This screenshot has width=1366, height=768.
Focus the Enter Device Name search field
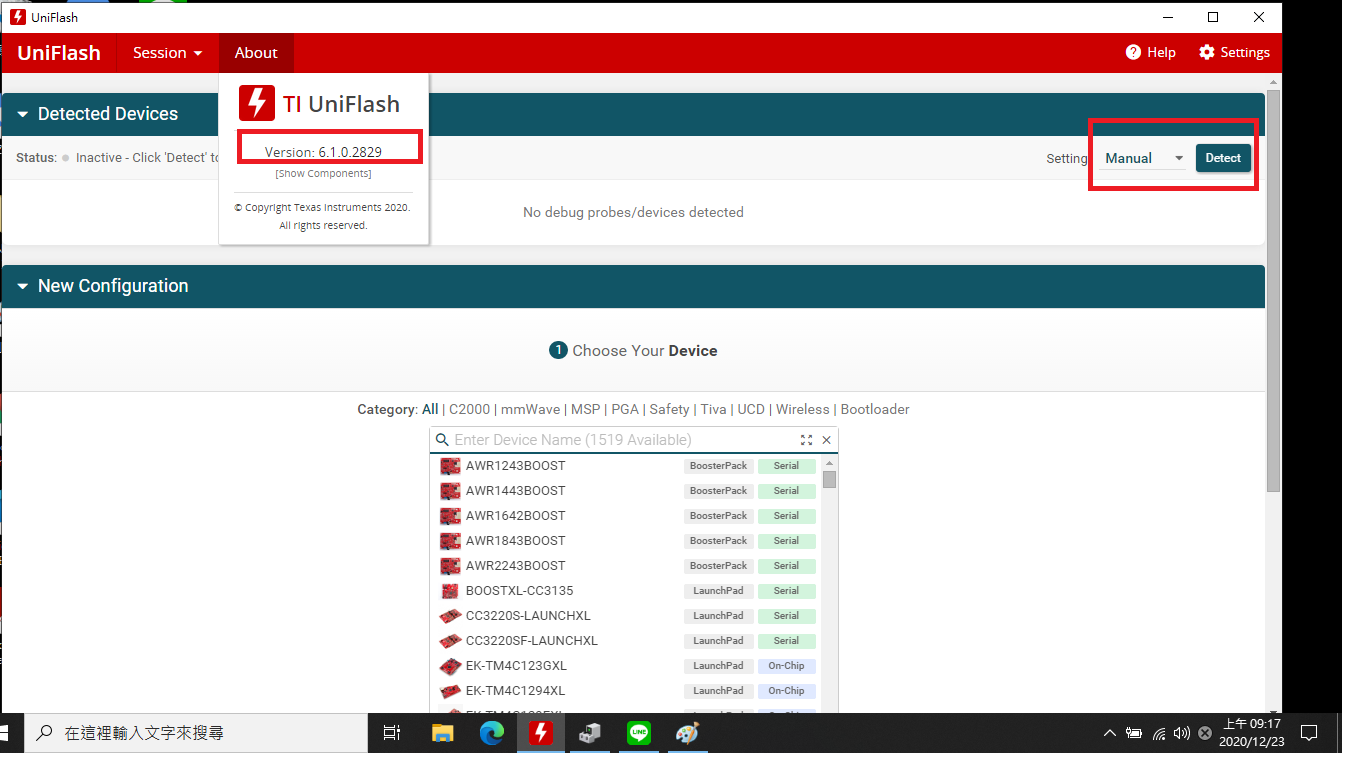coord(624,440)
